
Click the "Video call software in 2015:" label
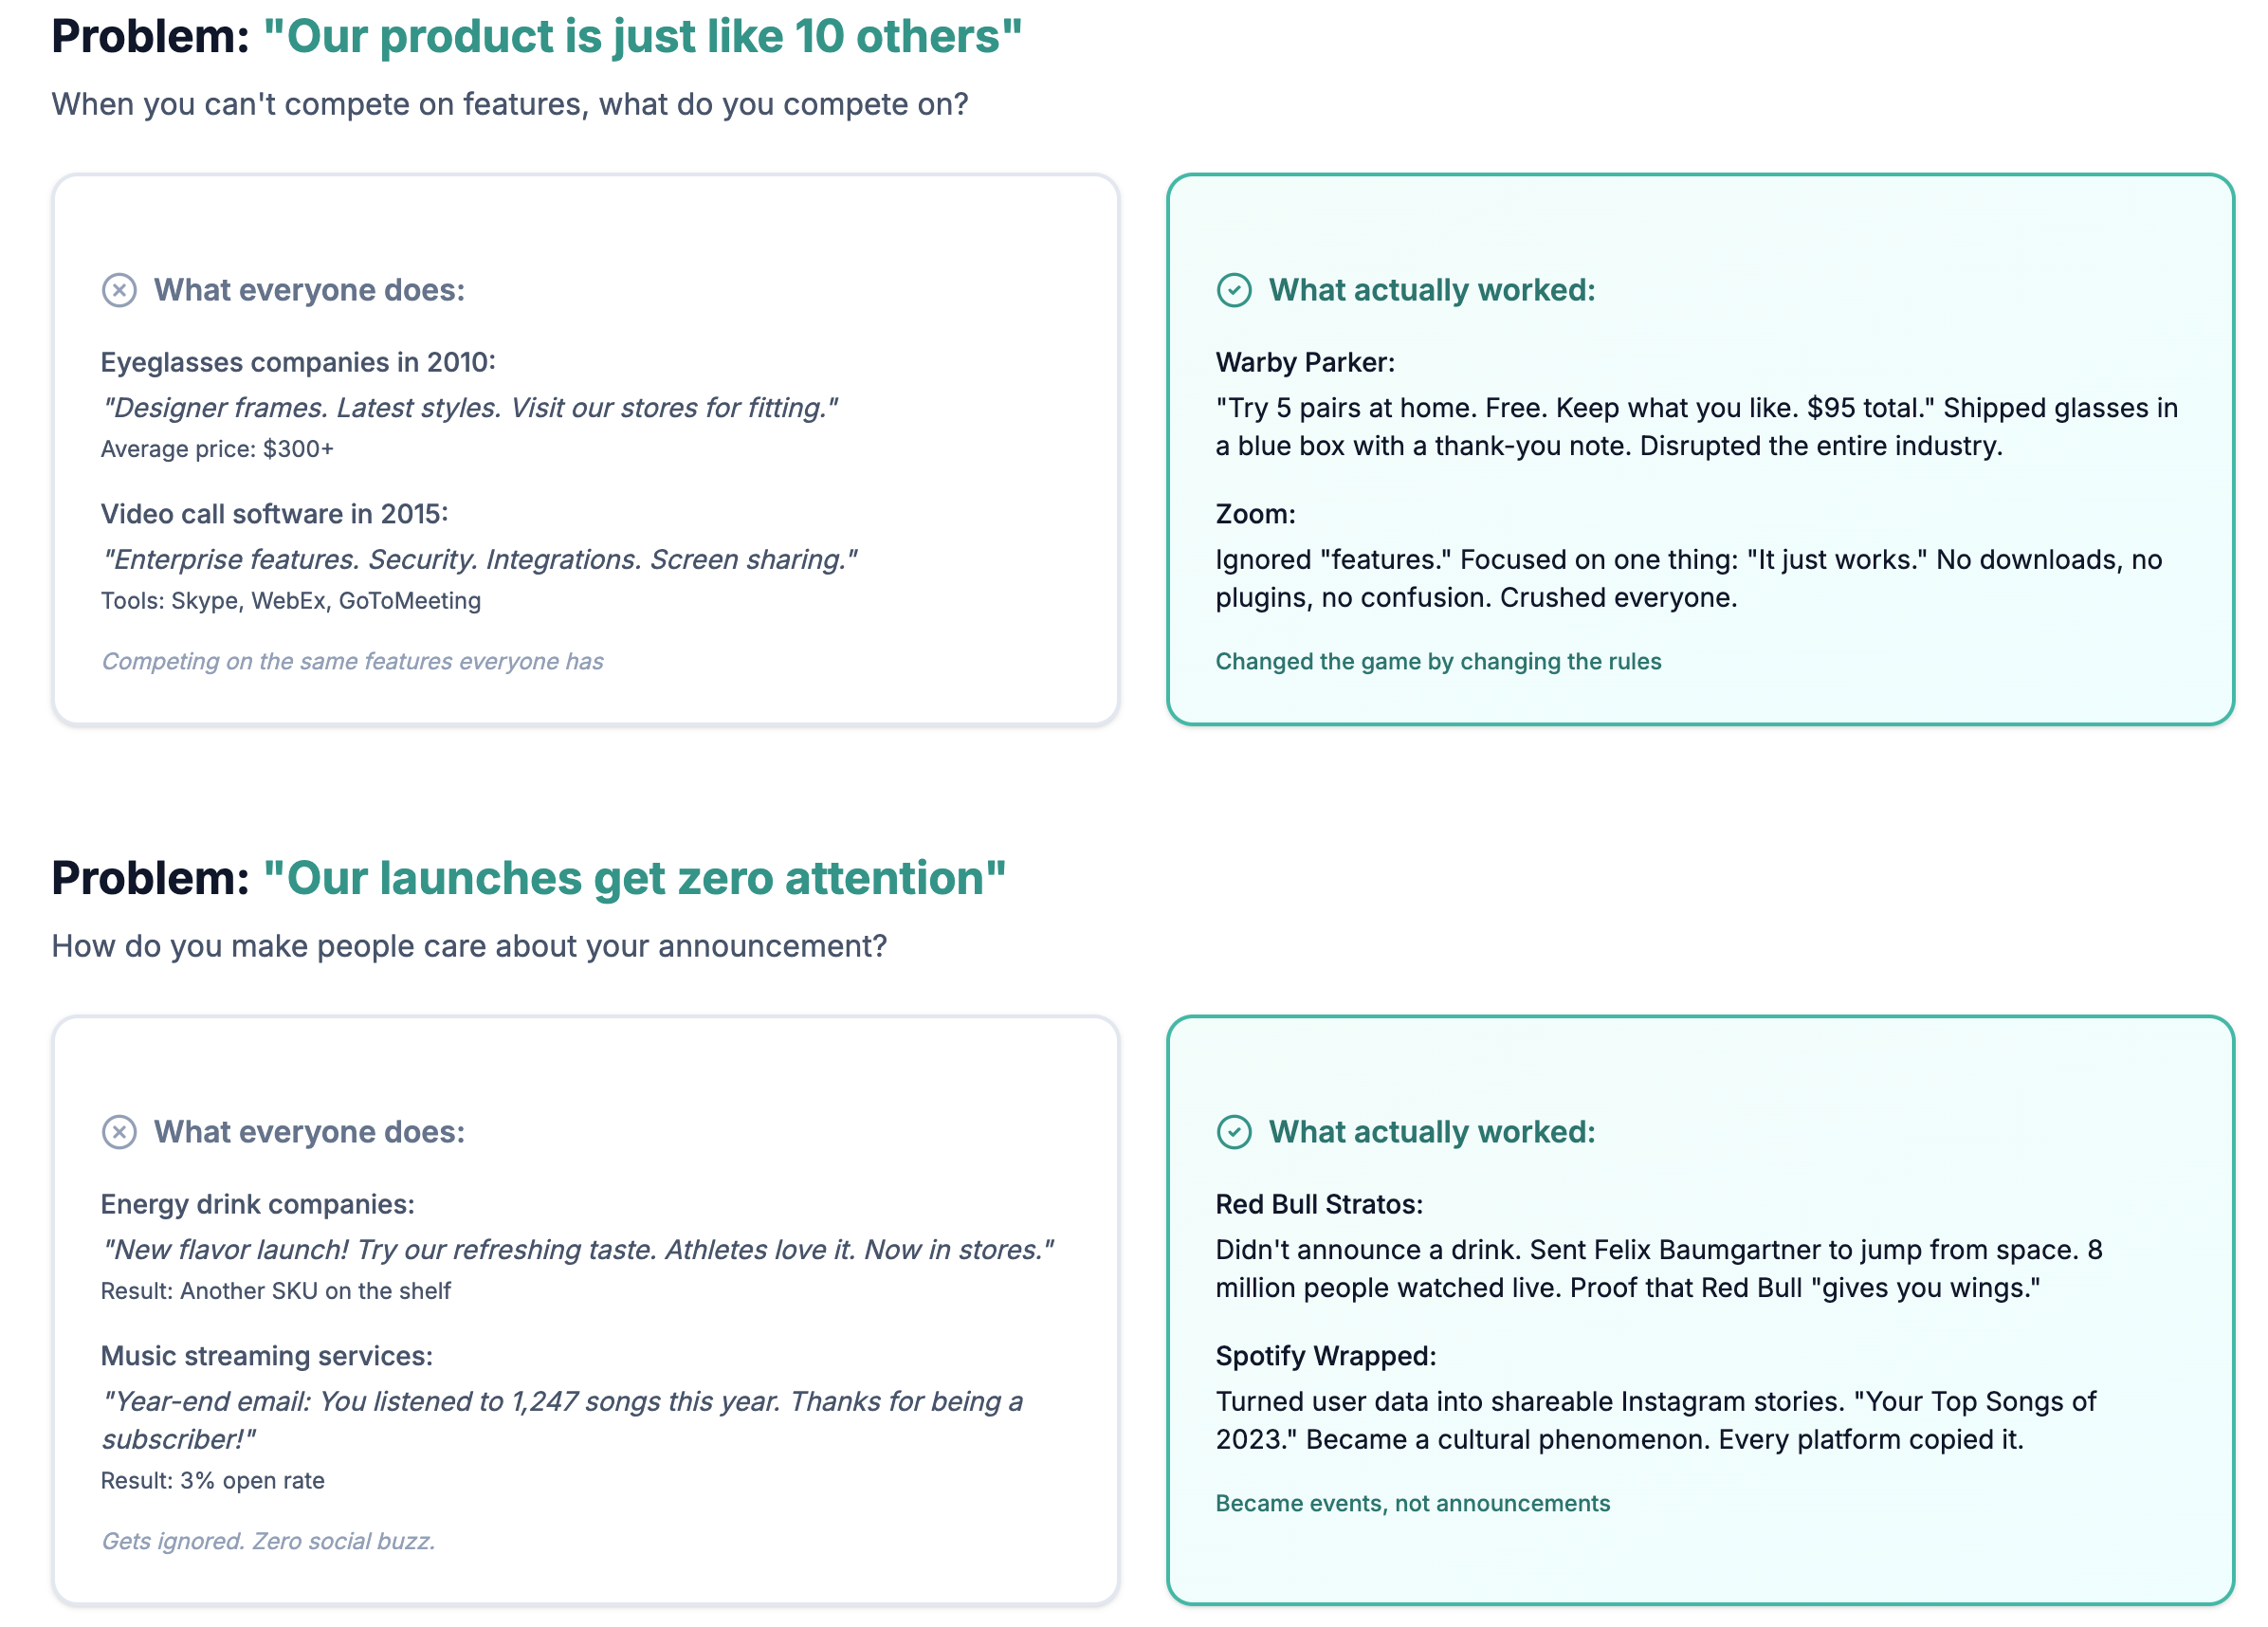[274, 514]
